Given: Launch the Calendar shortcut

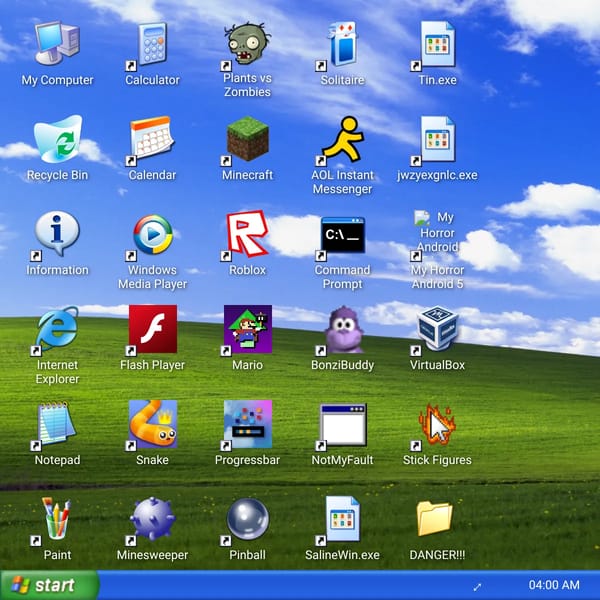Looking at the screenshot, I should point(152,138).
